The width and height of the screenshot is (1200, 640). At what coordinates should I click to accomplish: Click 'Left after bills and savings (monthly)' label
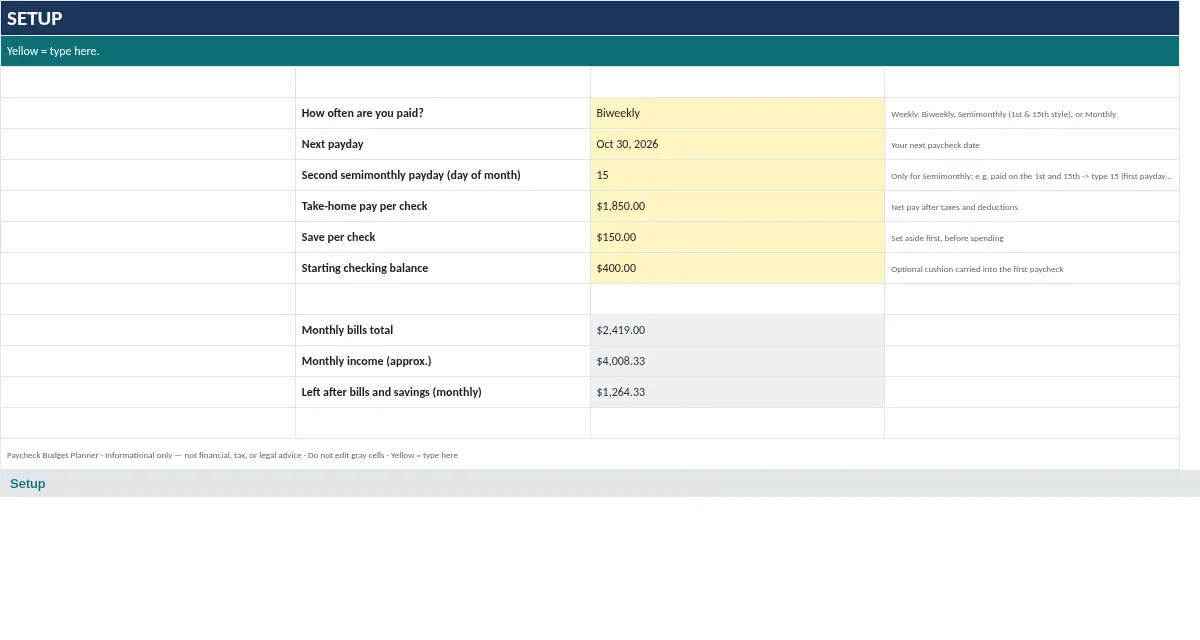click(392, 392)
